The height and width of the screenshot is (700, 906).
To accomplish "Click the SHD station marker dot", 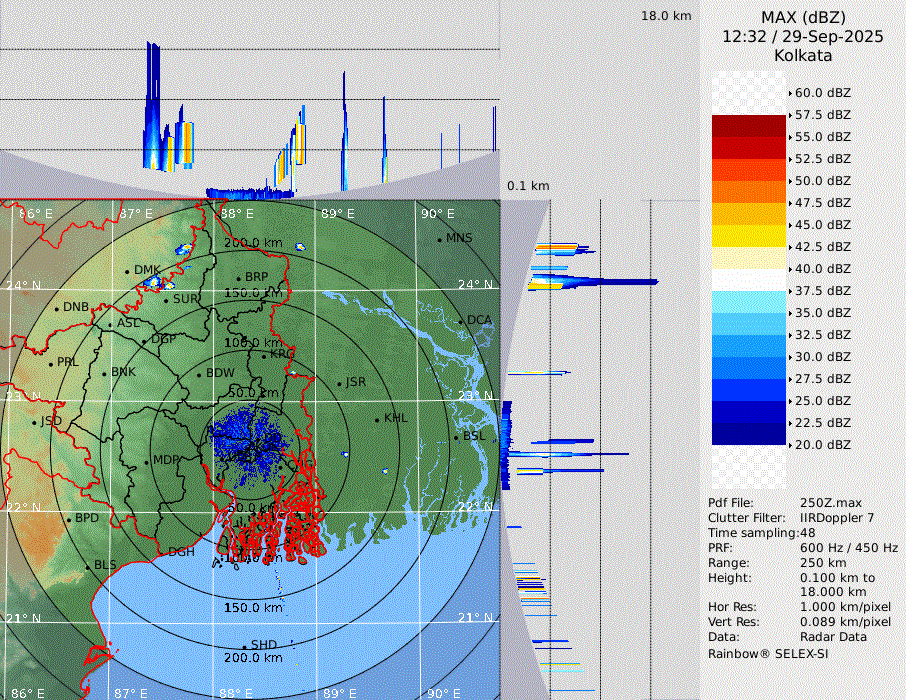I will (244, 646).
